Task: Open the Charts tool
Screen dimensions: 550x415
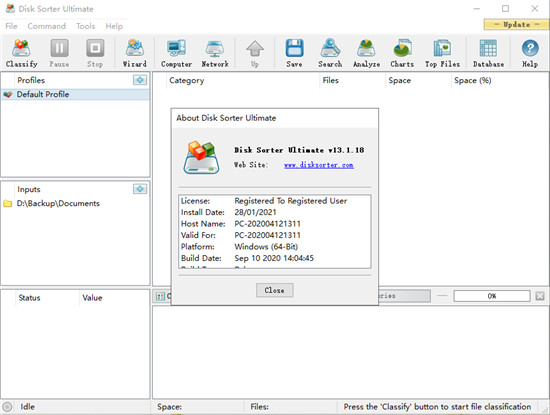Action: pyautogui.click(x=402, y=53)
